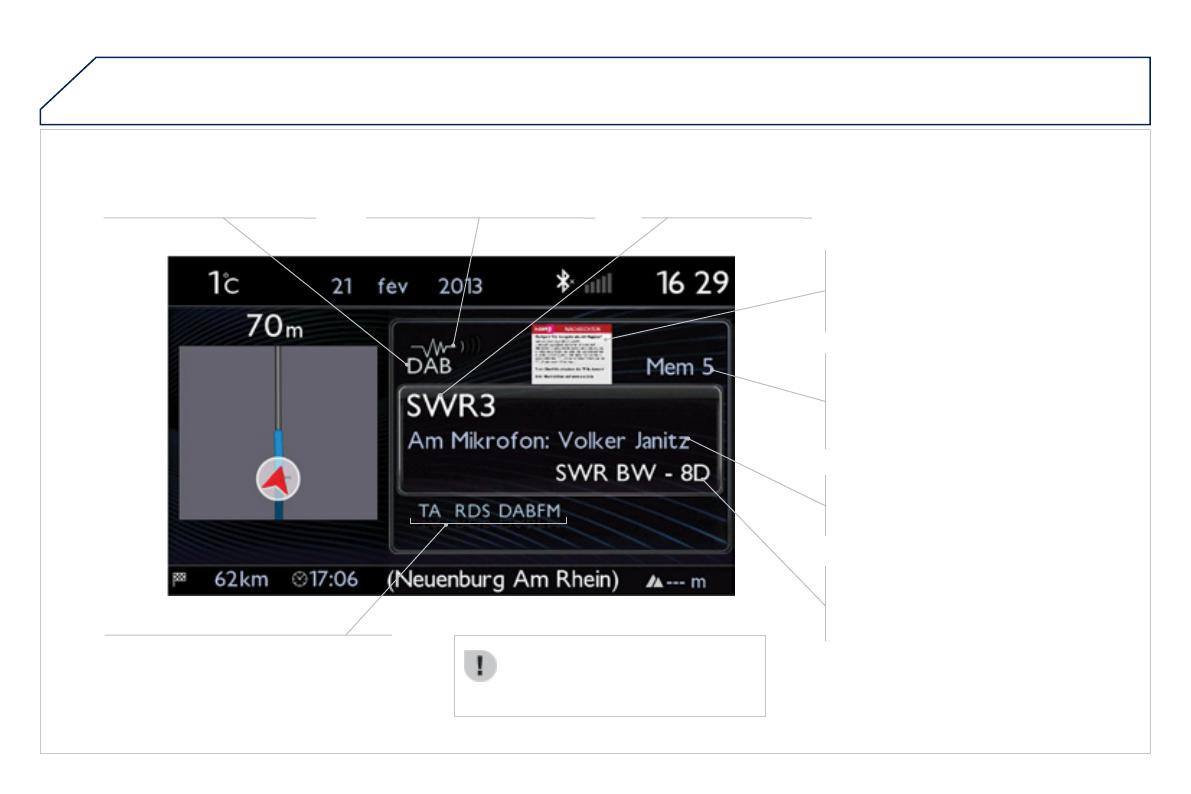Image resolution: width=1191 pixels, height=794 pixels.
Task: Toggle DABFM station tracking indicator
Action: click(x=530, y=511)
